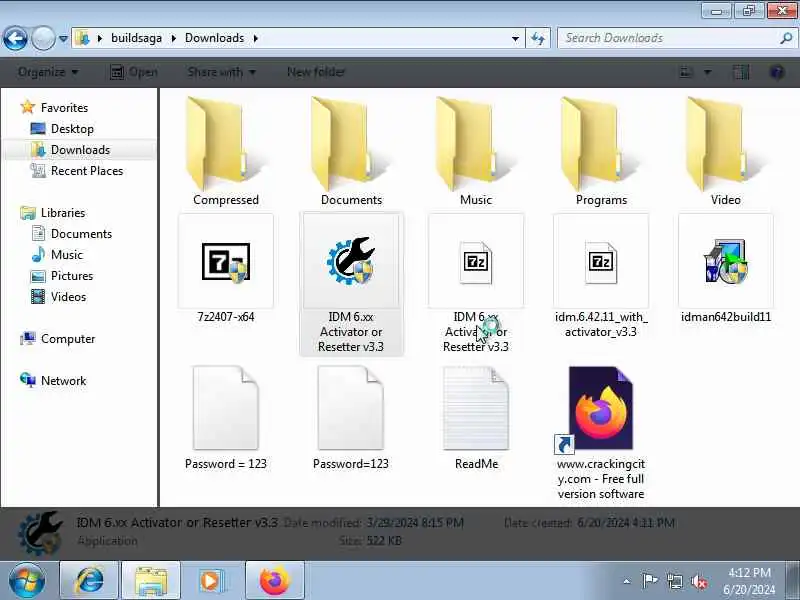Image resolution: width=800 pixels, height=600 pixels.
Task: Click the Help question mark icon
Action: [777, 72]
